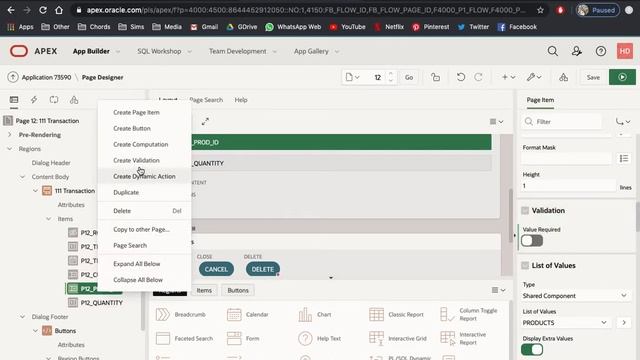Select the Classic Report region in gallery
Image resolution: width=640 pixels, height=360 pixels.
(396, 314)
